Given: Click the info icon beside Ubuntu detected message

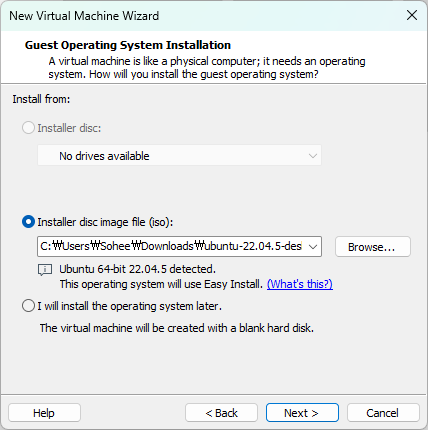Looking at the screenshot, I should click(x=45, y=270).
